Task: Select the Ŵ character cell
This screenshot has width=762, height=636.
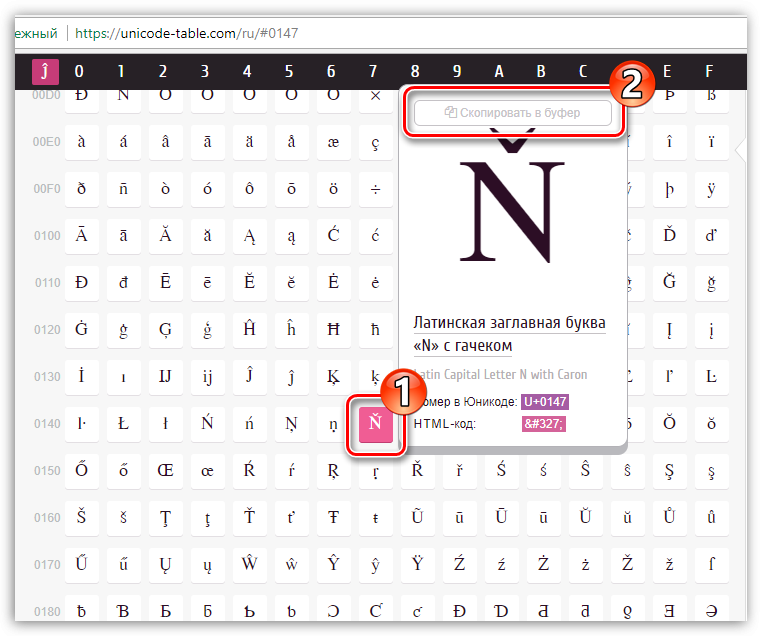Action: (249, 565)
